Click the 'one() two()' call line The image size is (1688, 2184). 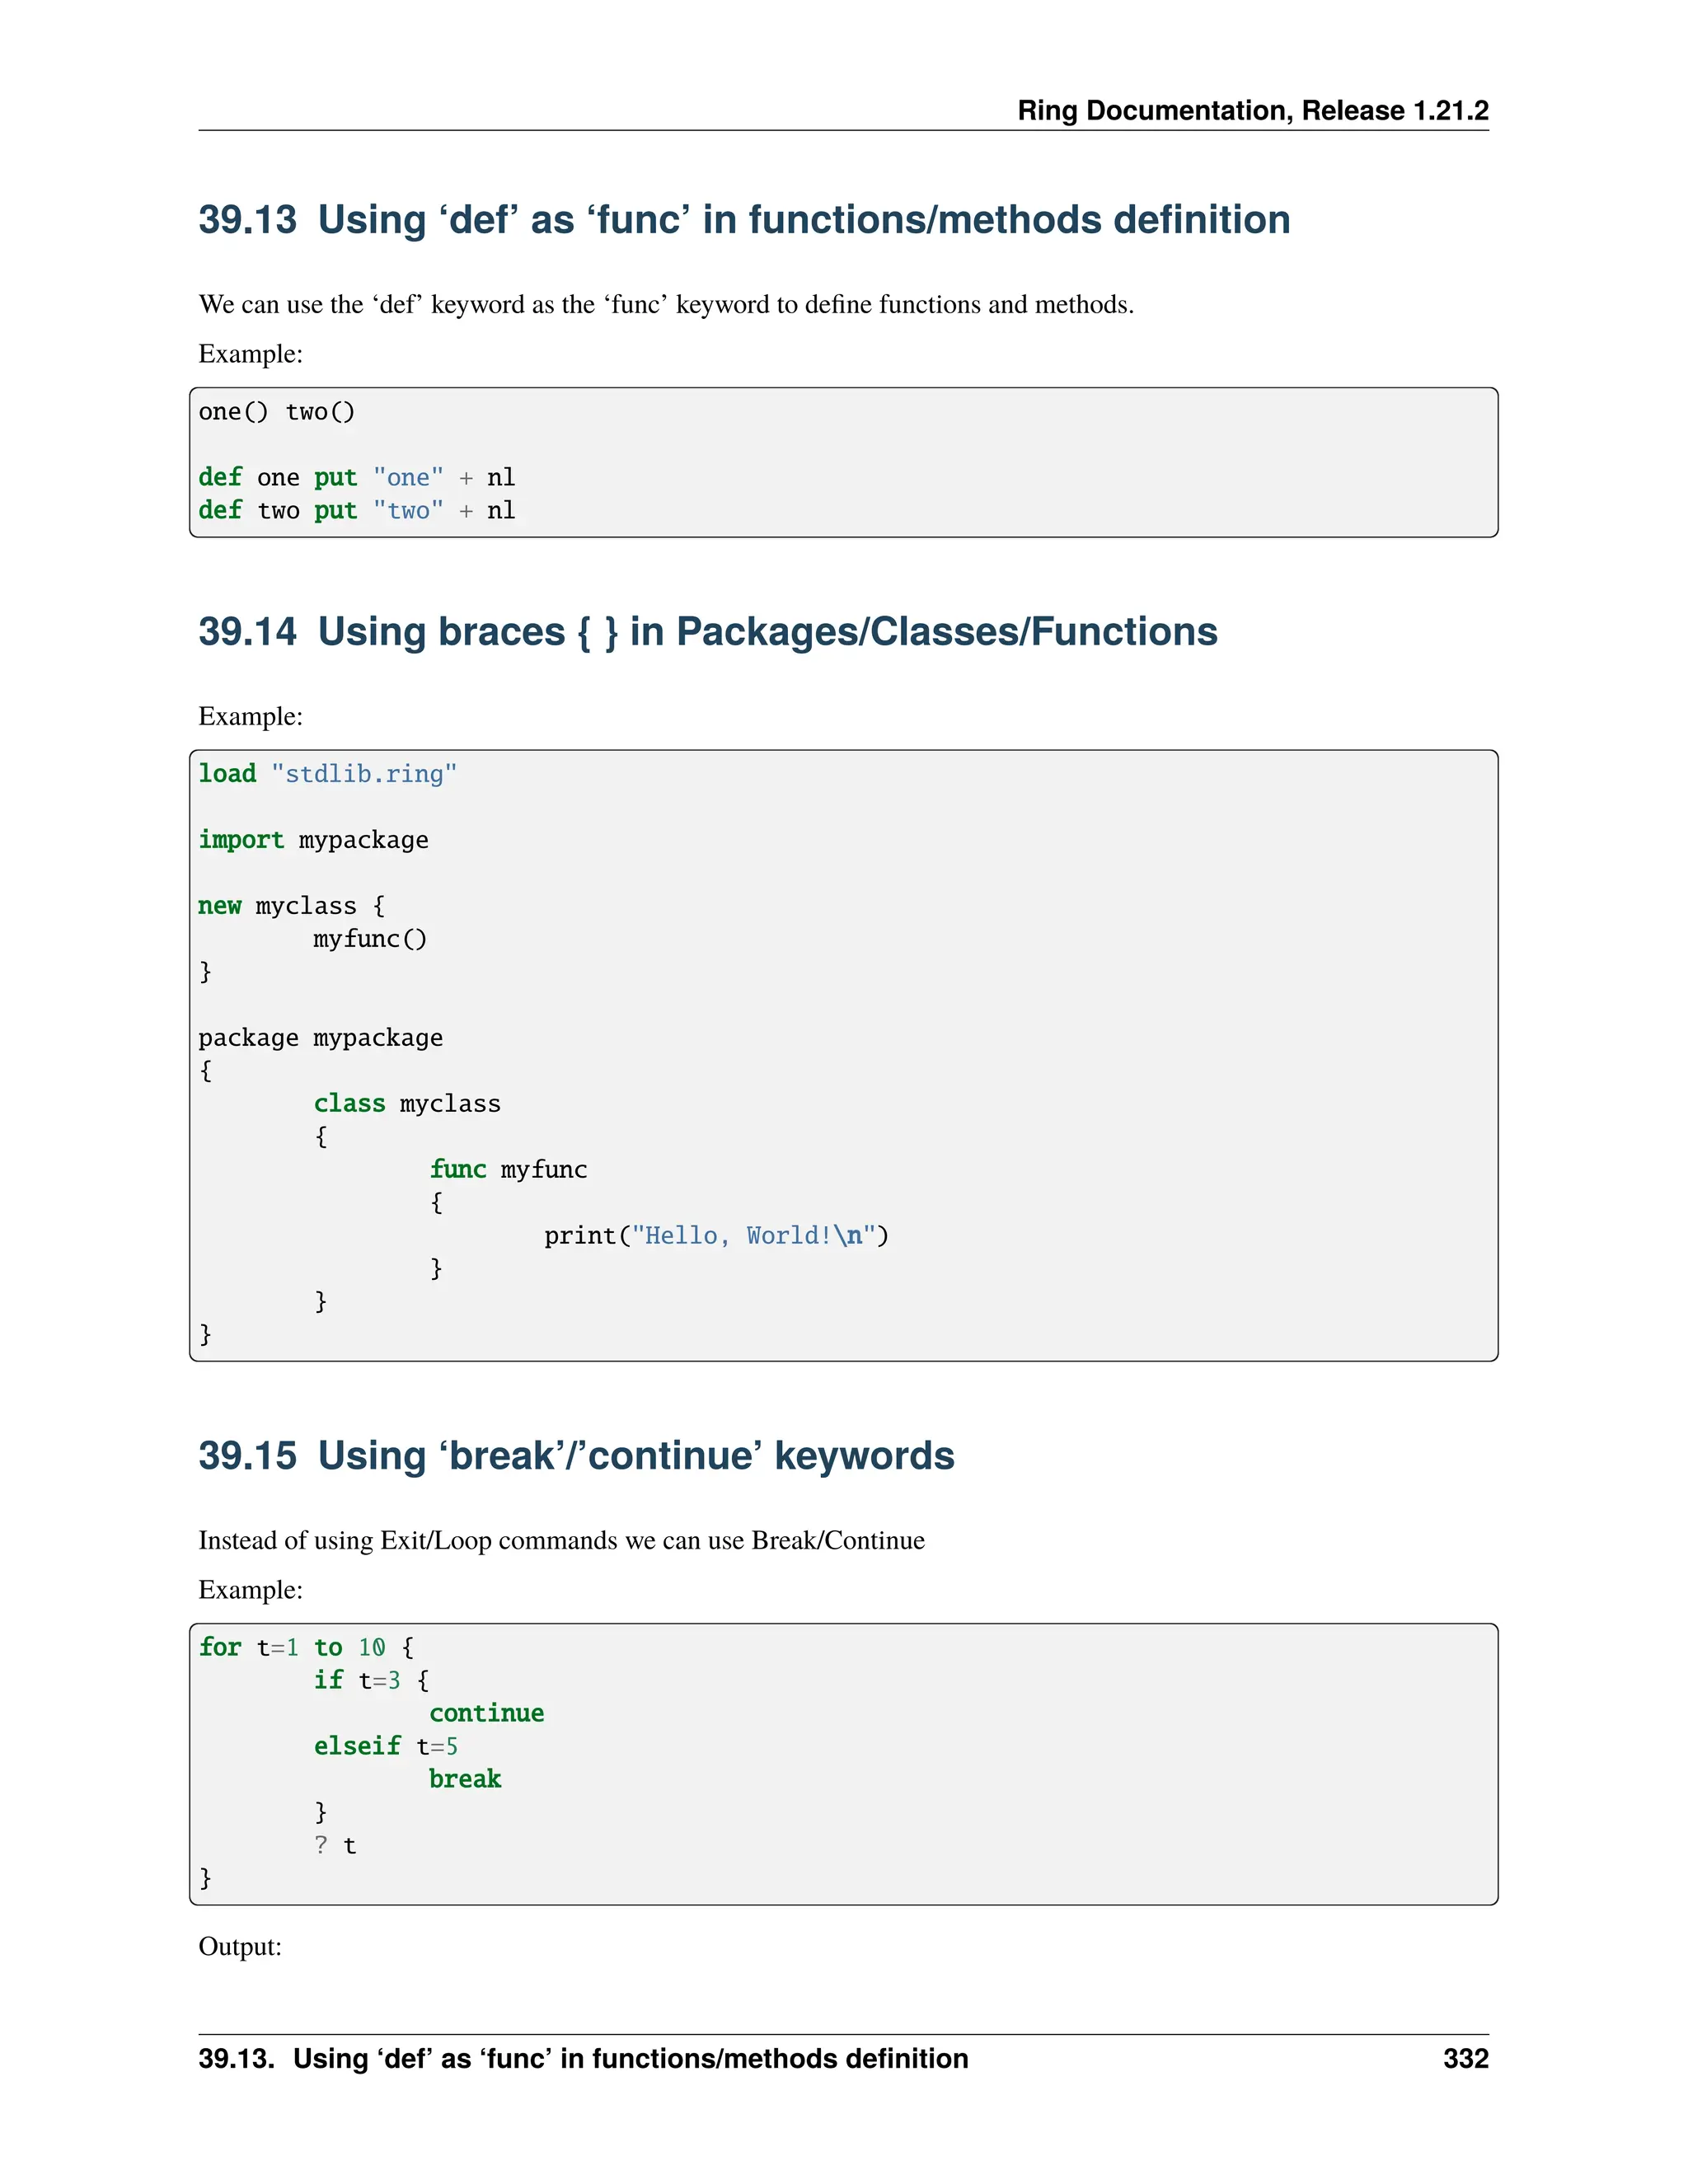277,412
